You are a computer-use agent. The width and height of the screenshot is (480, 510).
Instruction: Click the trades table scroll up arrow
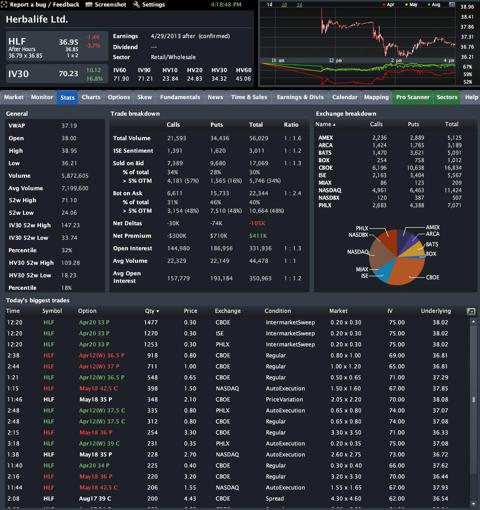[473, 322]
